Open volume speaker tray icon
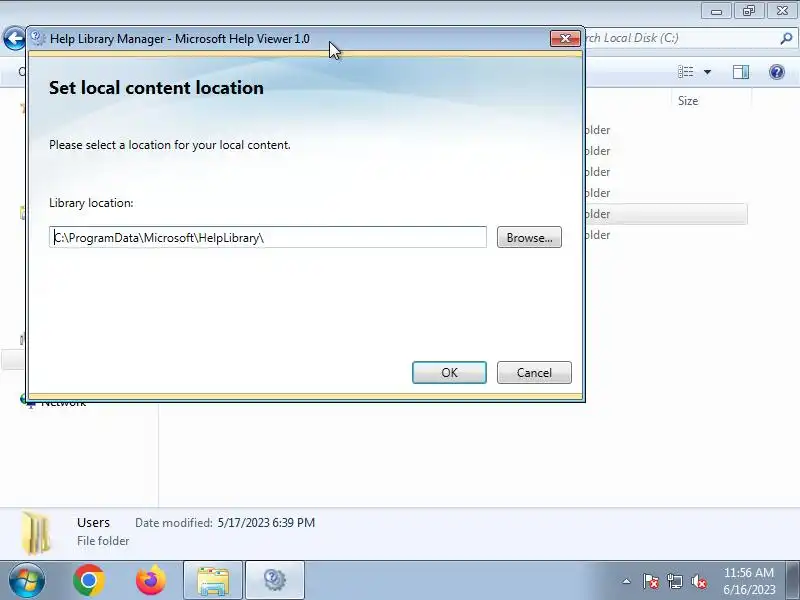Screen dimensions: 800x600 click(698, 581)
